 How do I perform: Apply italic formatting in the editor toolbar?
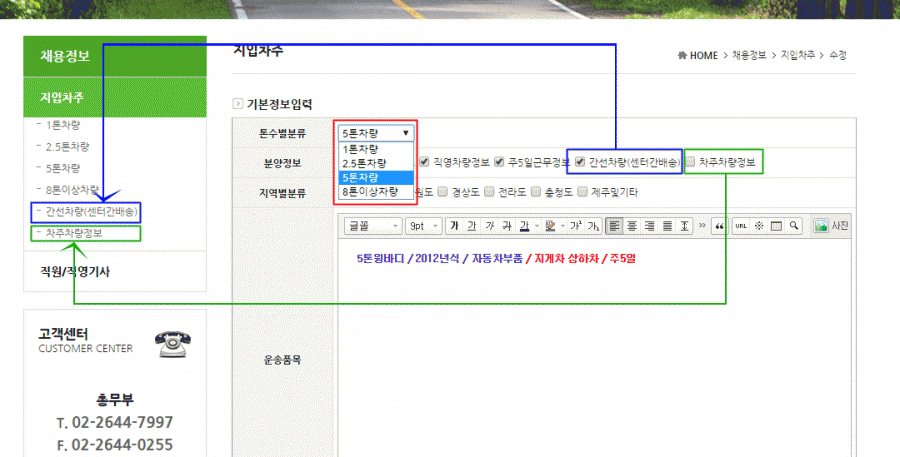[490, 226]
